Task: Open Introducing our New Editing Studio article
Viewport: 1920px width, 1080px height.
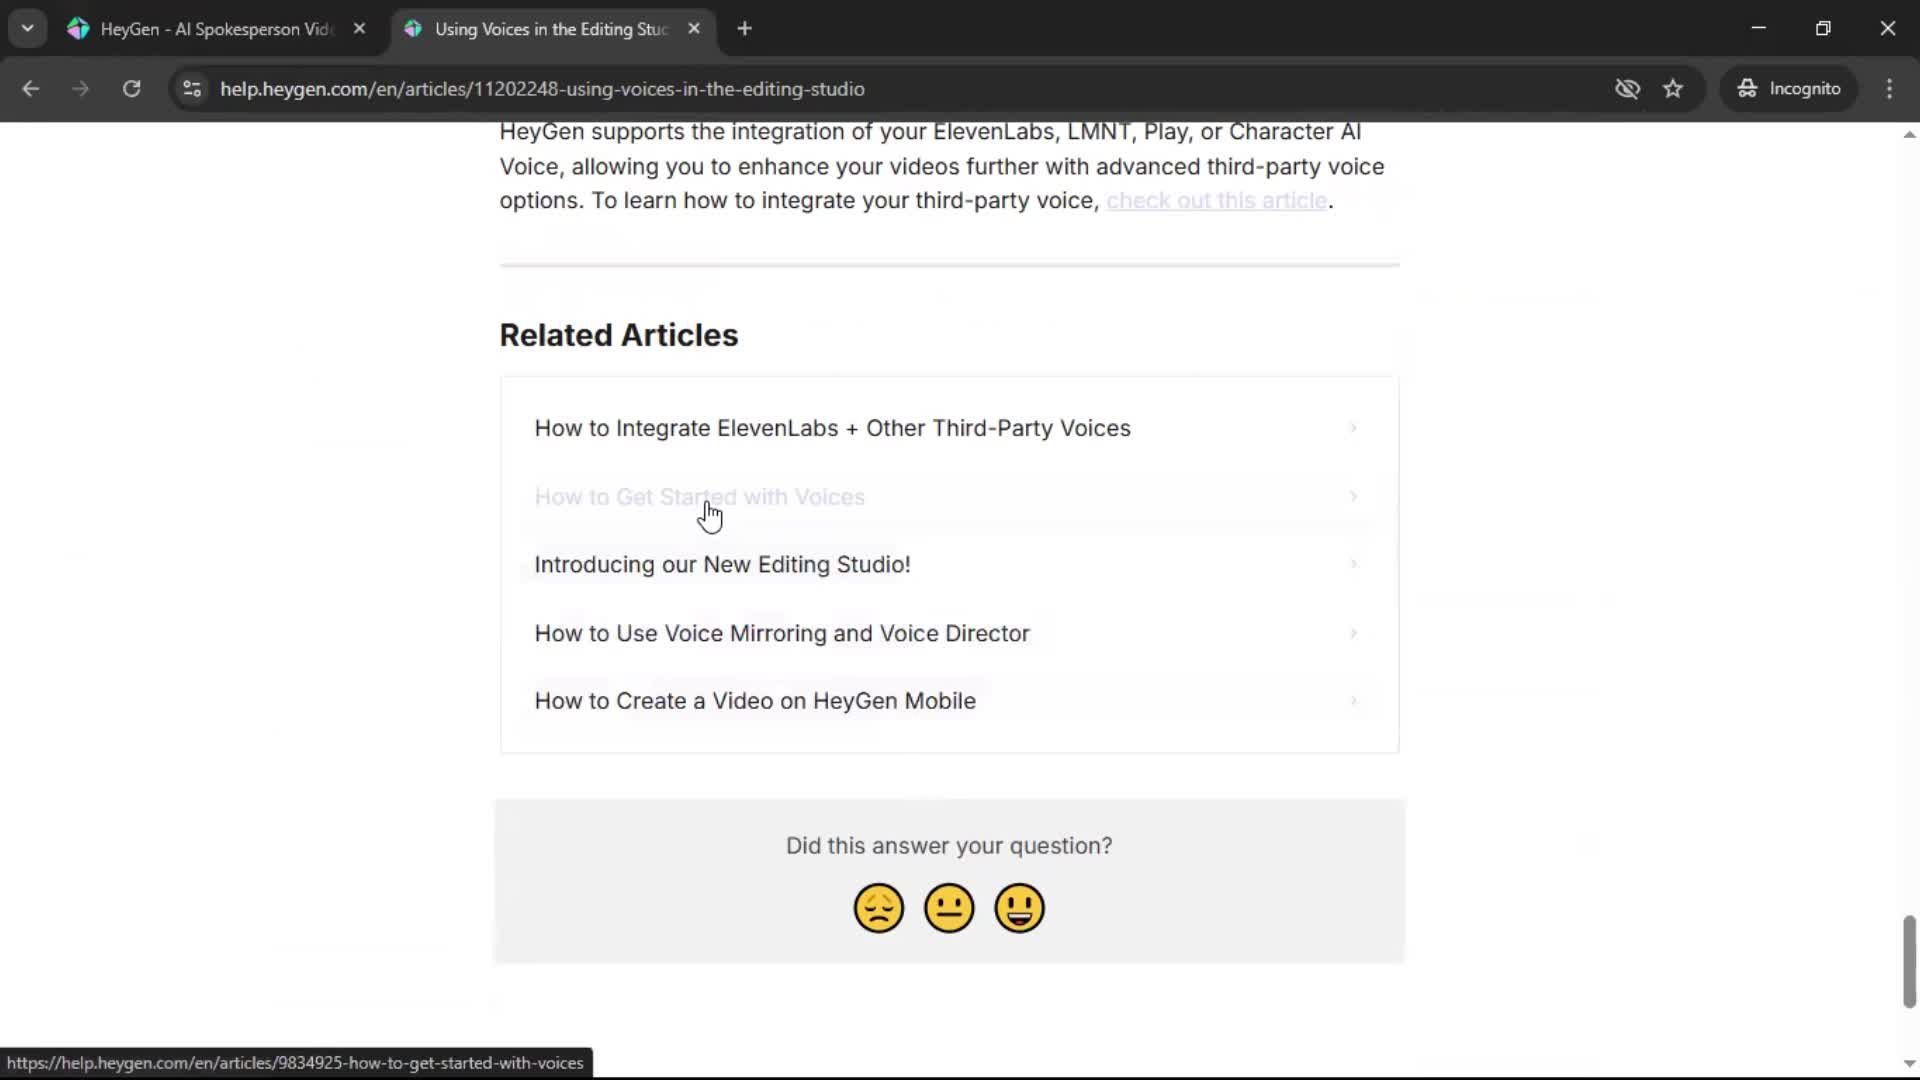Action: pos(722,565)
